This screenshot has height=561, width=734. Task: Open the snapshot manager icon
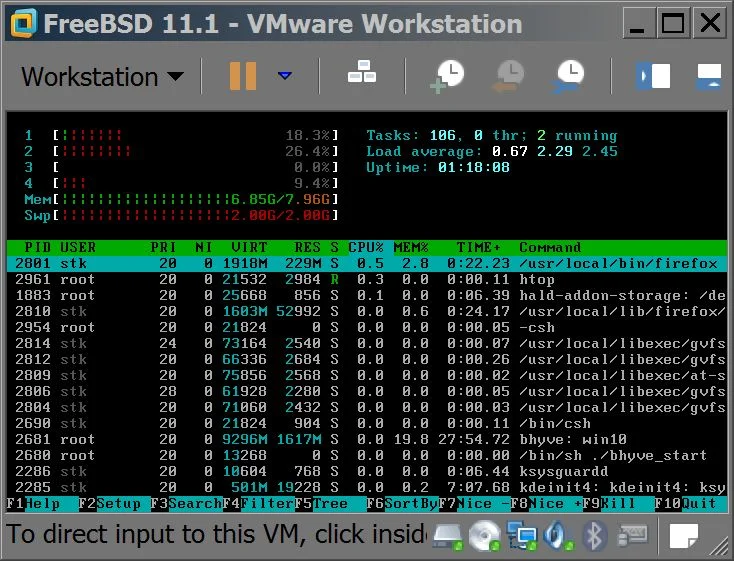(568, 76)
